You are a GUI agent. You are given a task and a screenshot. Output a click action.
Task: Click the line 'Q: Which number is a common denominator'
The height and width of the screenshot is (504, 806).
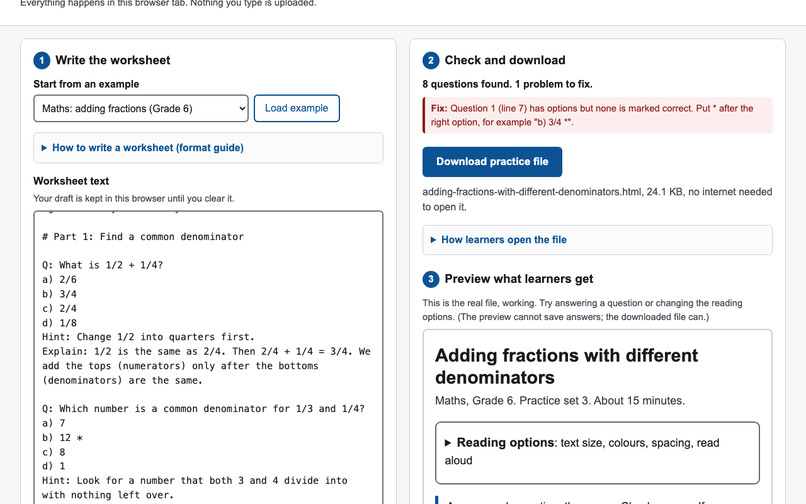click(203, 409)
